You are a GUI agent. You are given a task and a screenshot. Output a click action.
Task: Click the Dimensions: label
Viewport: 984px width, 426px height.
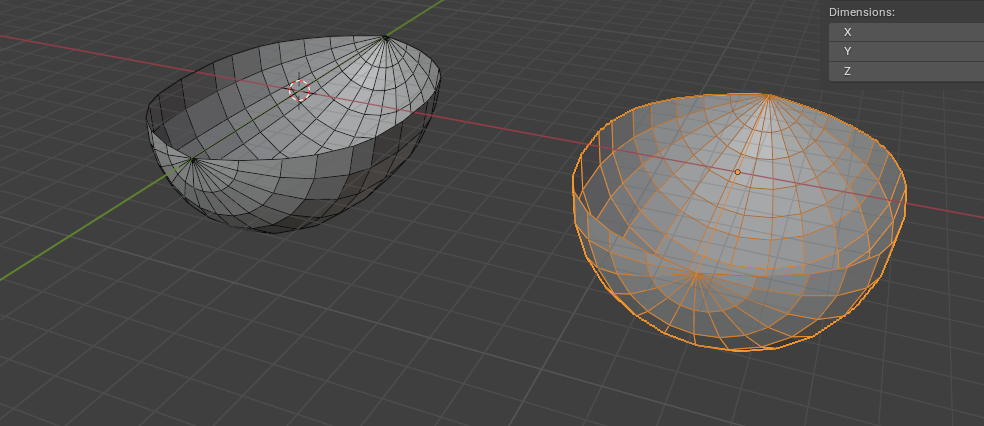[861, 12]
